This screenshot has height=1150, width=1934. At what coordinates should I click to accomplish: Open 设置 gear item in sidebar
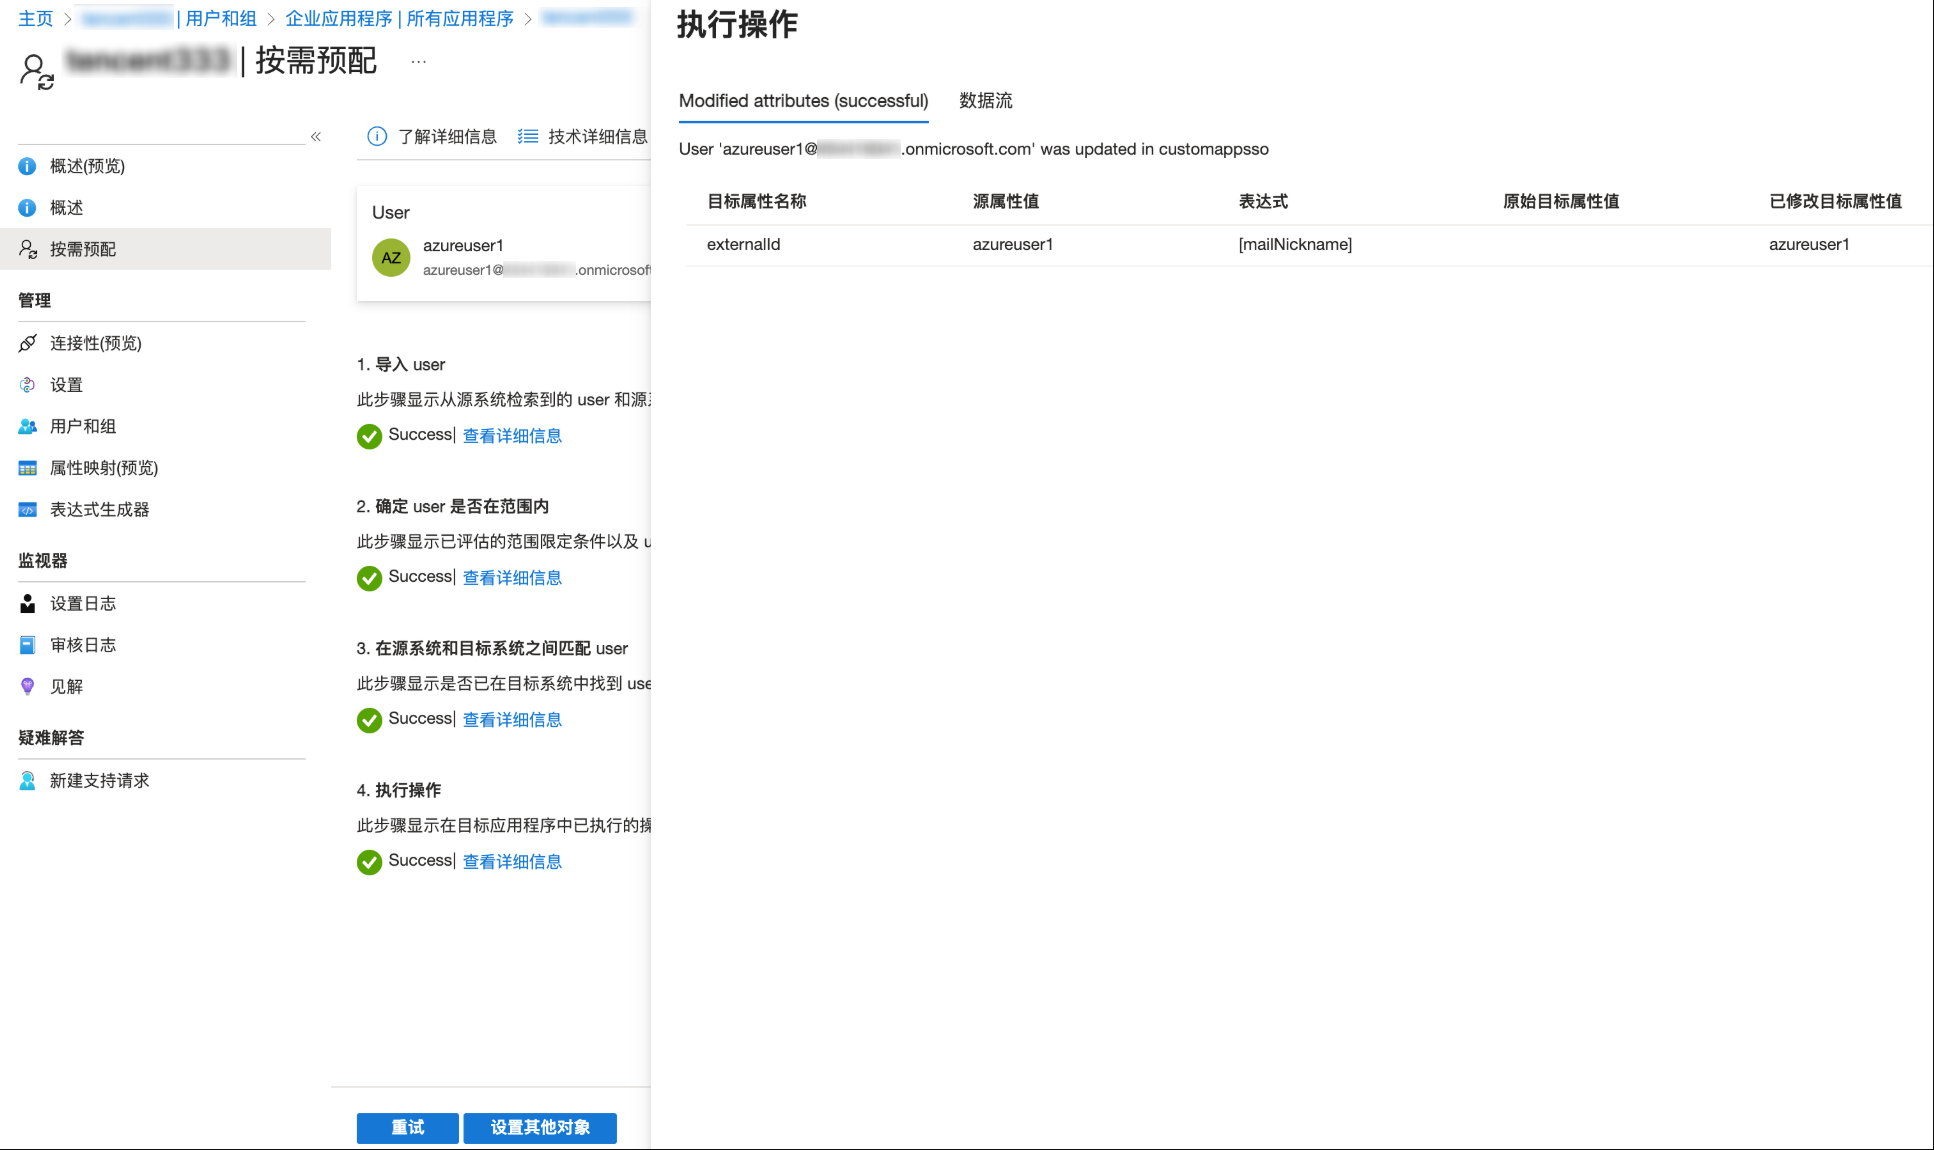pyautogui.click(x=27, y=385)
